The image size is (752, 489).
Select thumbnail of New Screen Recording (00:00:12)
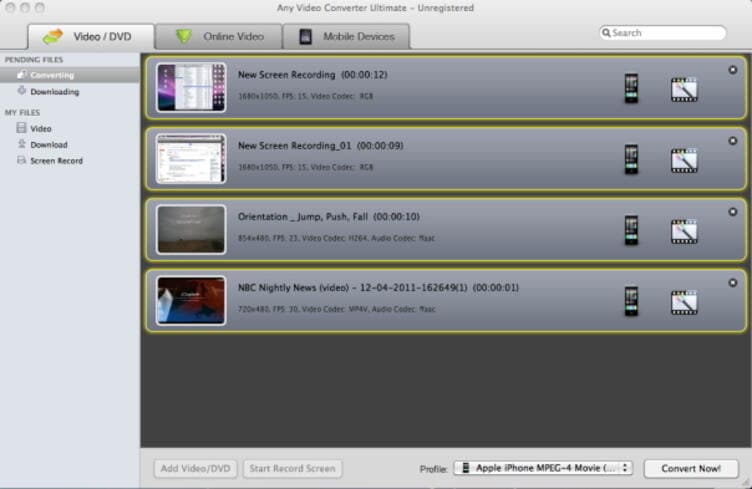(x=191, y=88)
